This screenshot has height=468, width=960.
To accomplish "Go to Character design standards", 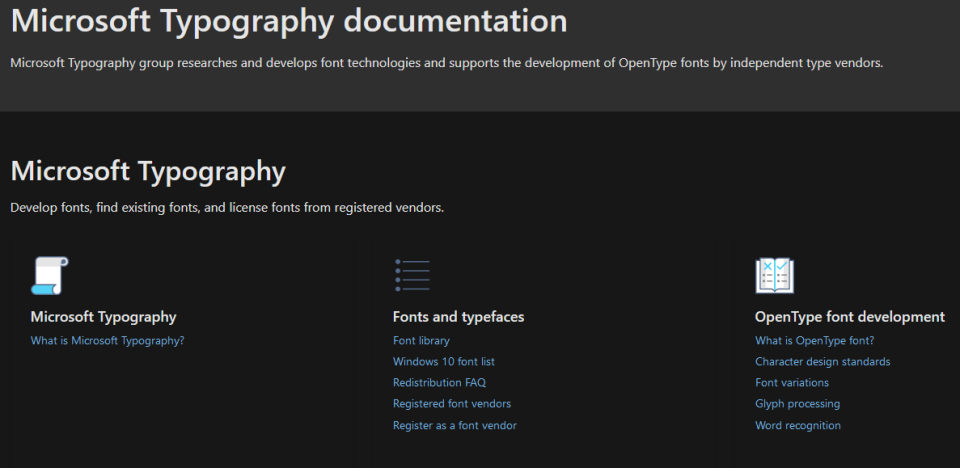I will 823,361.
